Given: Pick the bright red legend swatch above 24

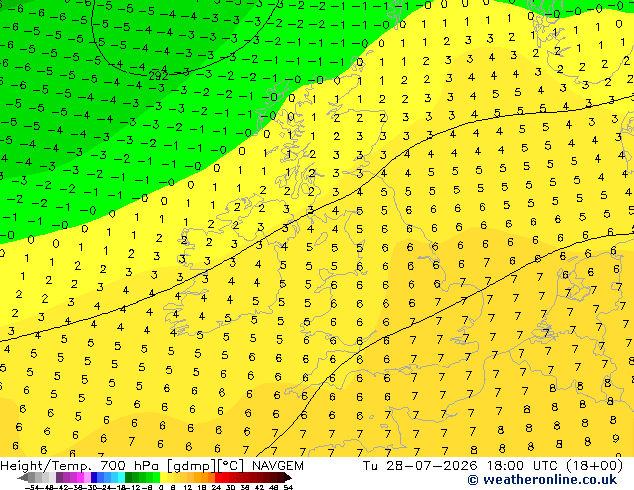Looking at the screenshot, I should [218, 478].
